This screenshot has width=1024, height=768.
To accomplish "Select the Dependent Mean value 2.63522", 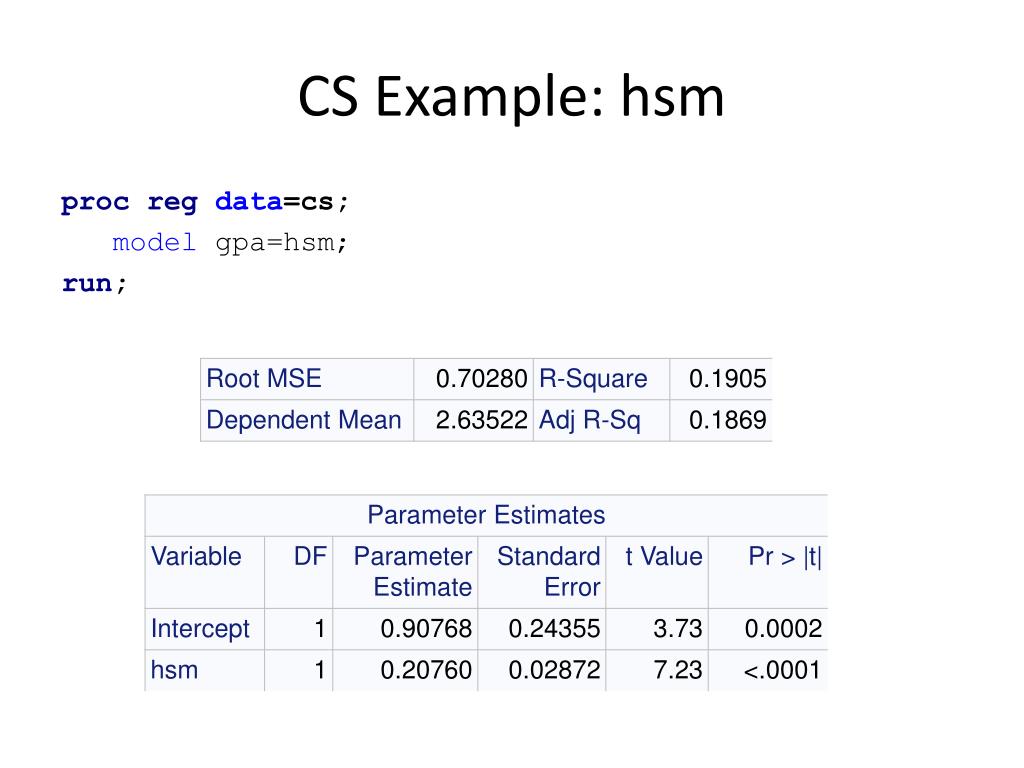I will point(481,420).
